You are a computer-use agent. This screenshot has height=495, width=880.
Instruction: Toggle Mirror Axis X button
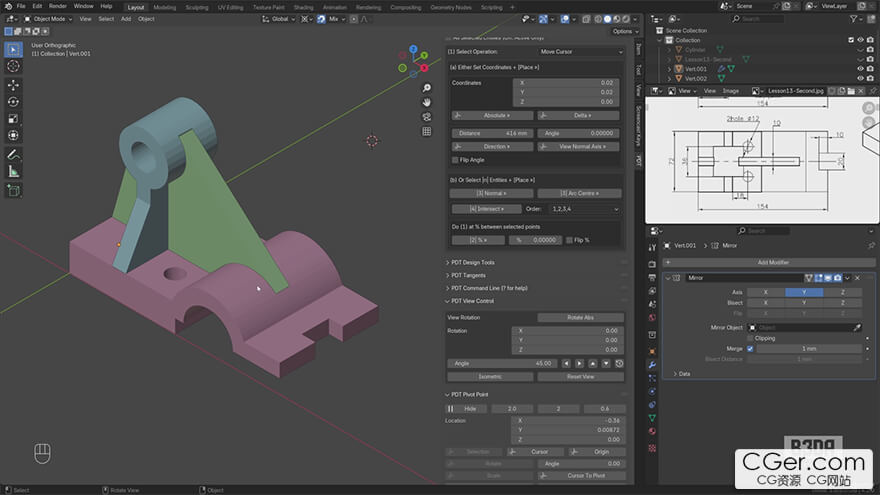[766, 292]
